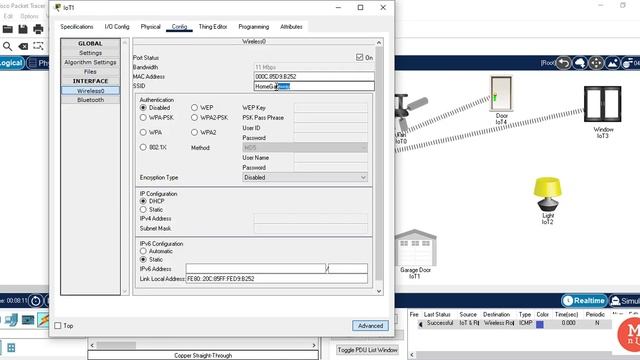Screen dimensions: 640x360
Task: Open Algorithm Settings in the sidebar
Action: [91, 62]
